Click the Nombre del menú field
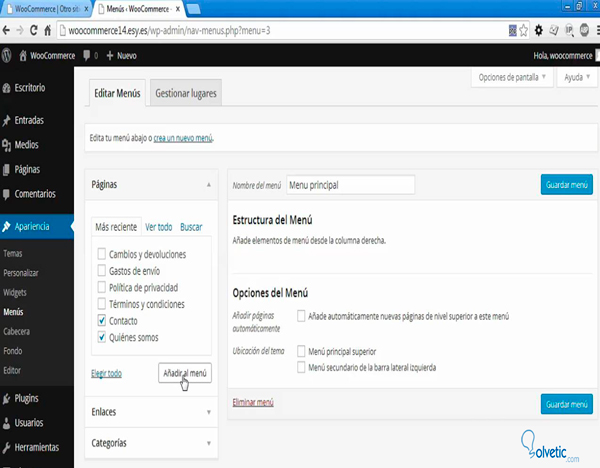 [351, 185]
